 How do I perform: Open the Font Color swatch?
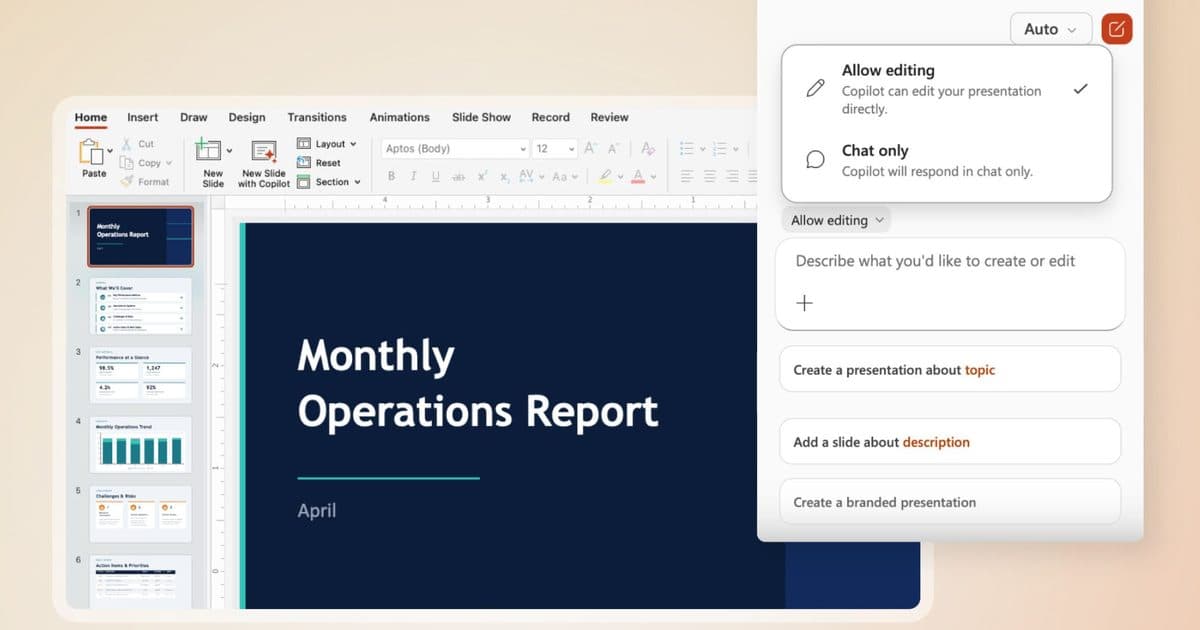click(640, 177)
